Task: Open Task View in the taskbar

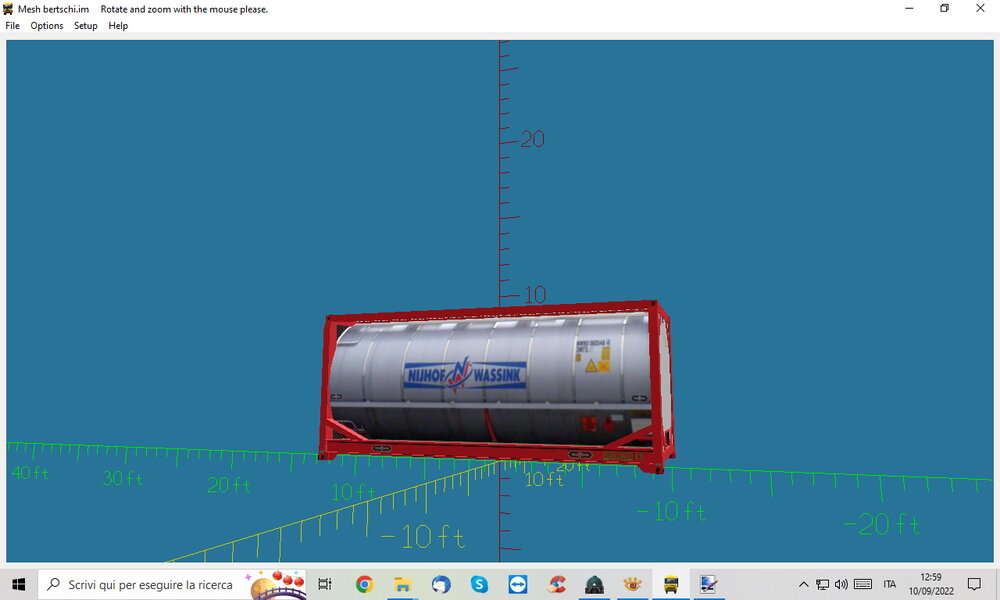Action: [x=325, y=584]
